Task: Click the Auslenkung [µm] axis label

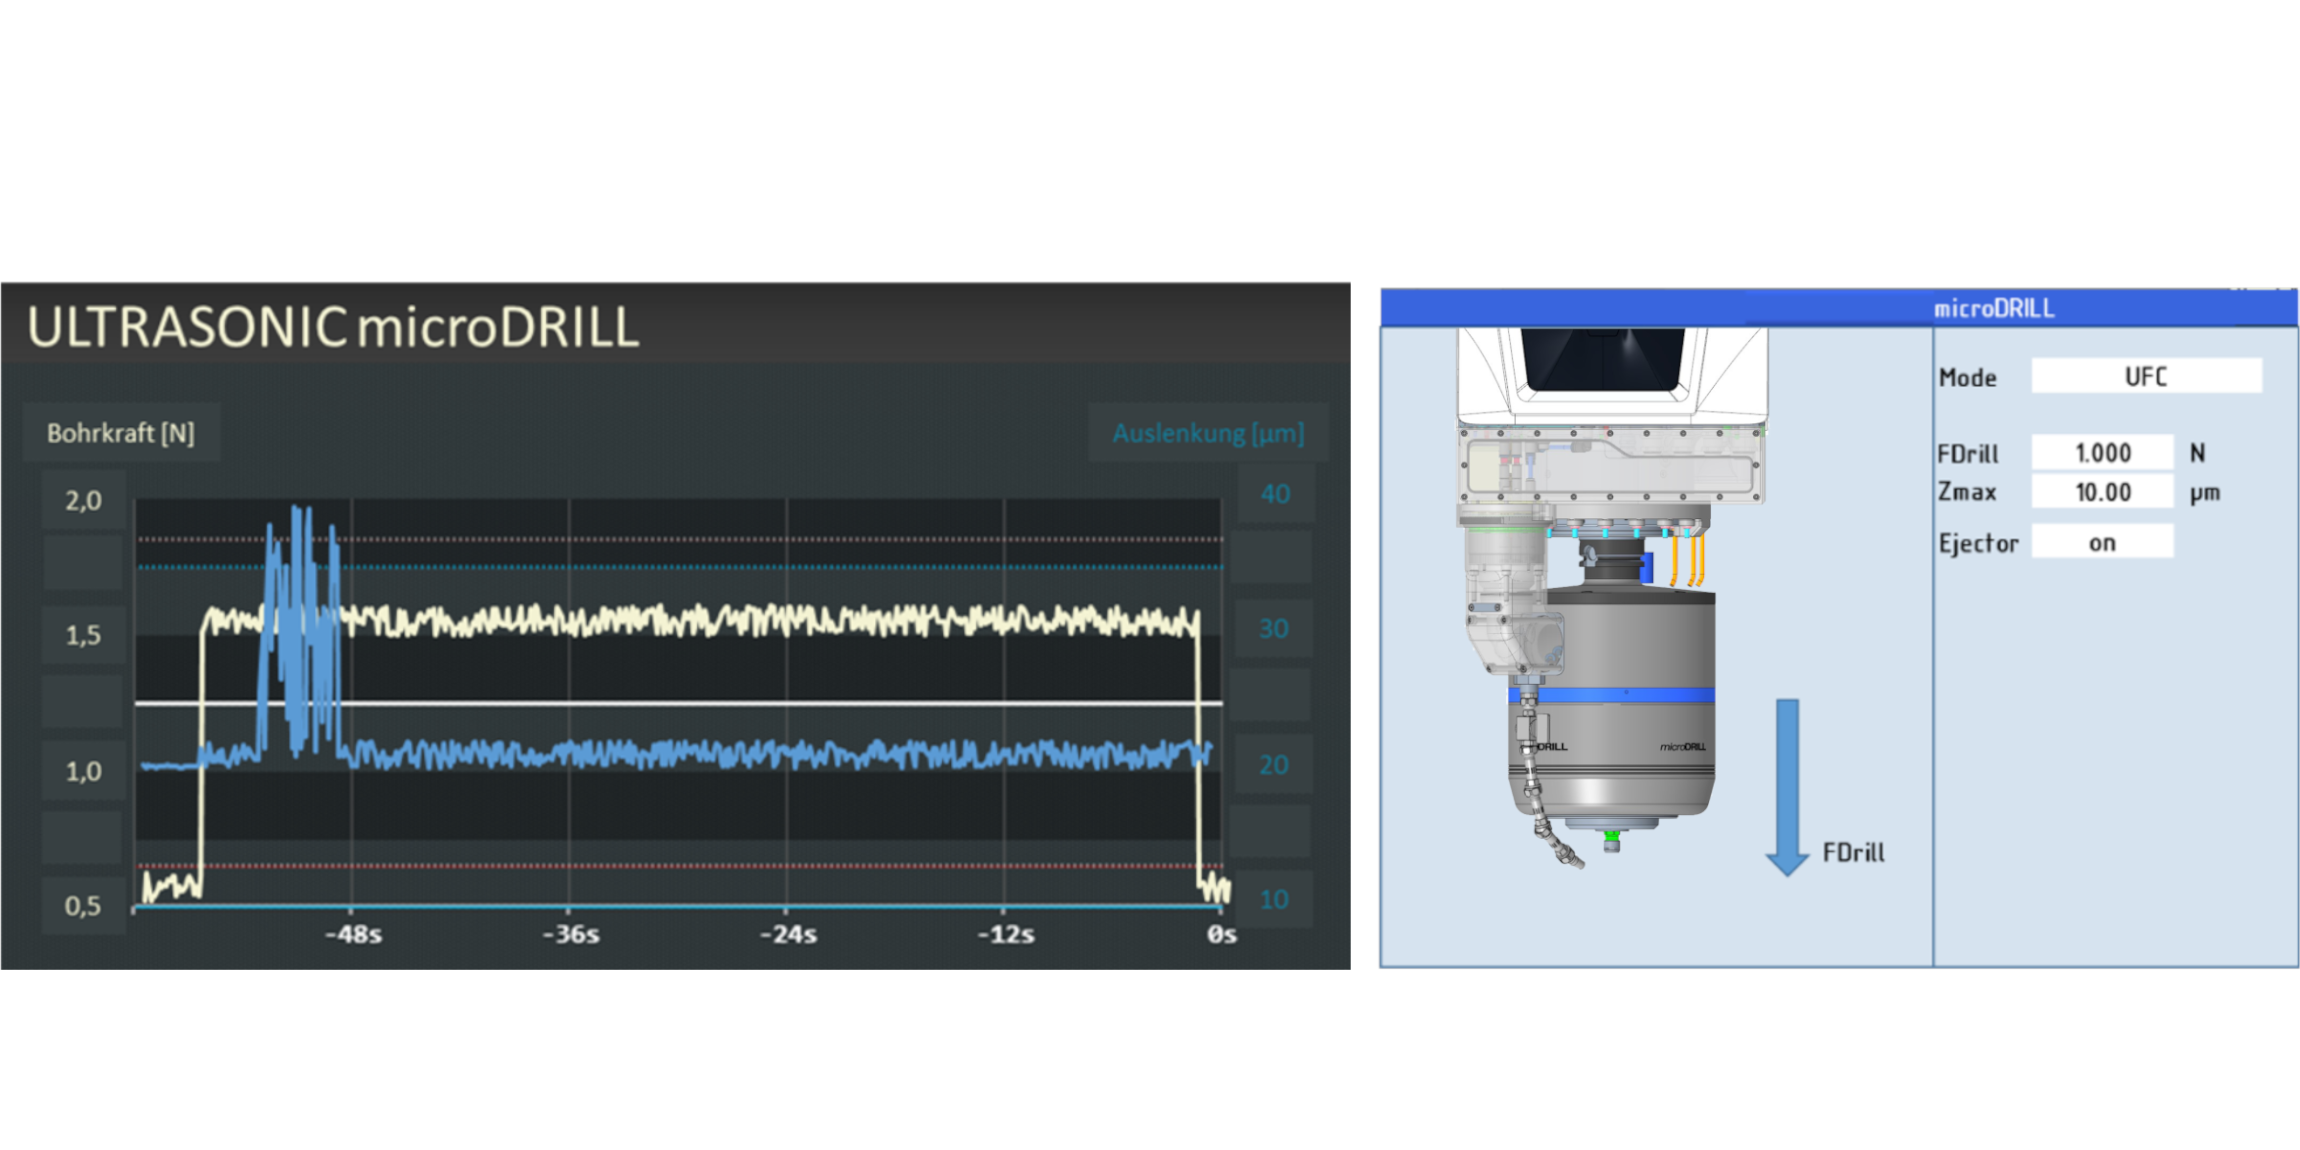Action: click(x=1208, y=433)
